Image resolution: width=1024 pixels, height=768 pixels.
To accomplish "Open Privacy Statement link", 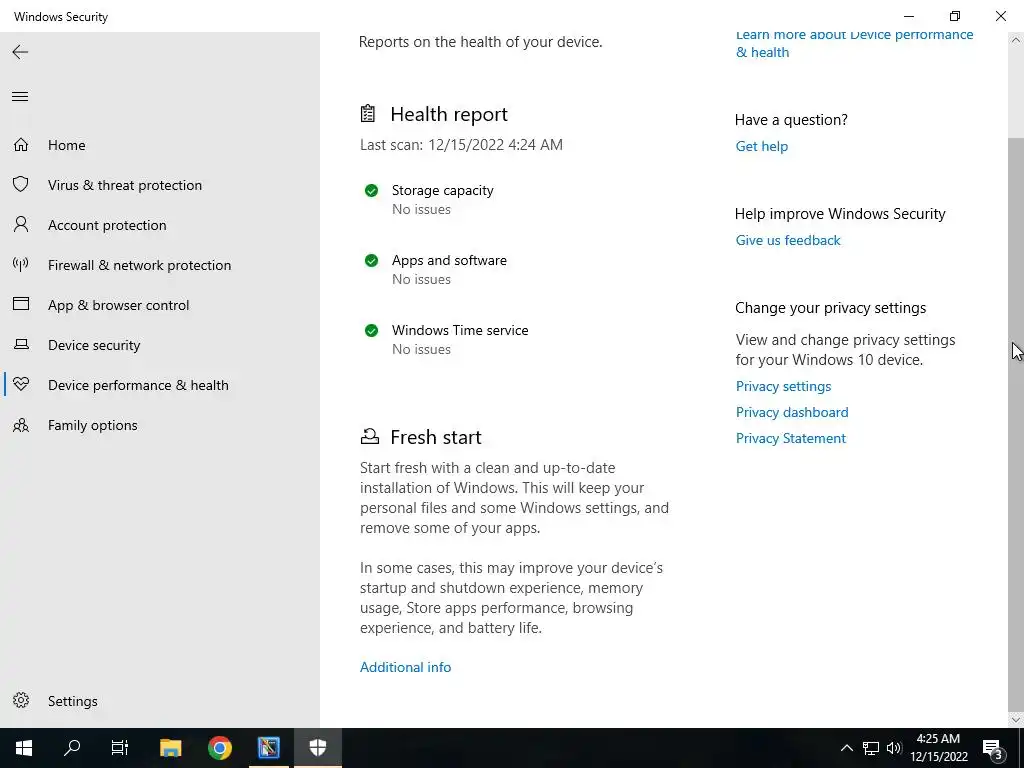I will (x=790, y=438).
